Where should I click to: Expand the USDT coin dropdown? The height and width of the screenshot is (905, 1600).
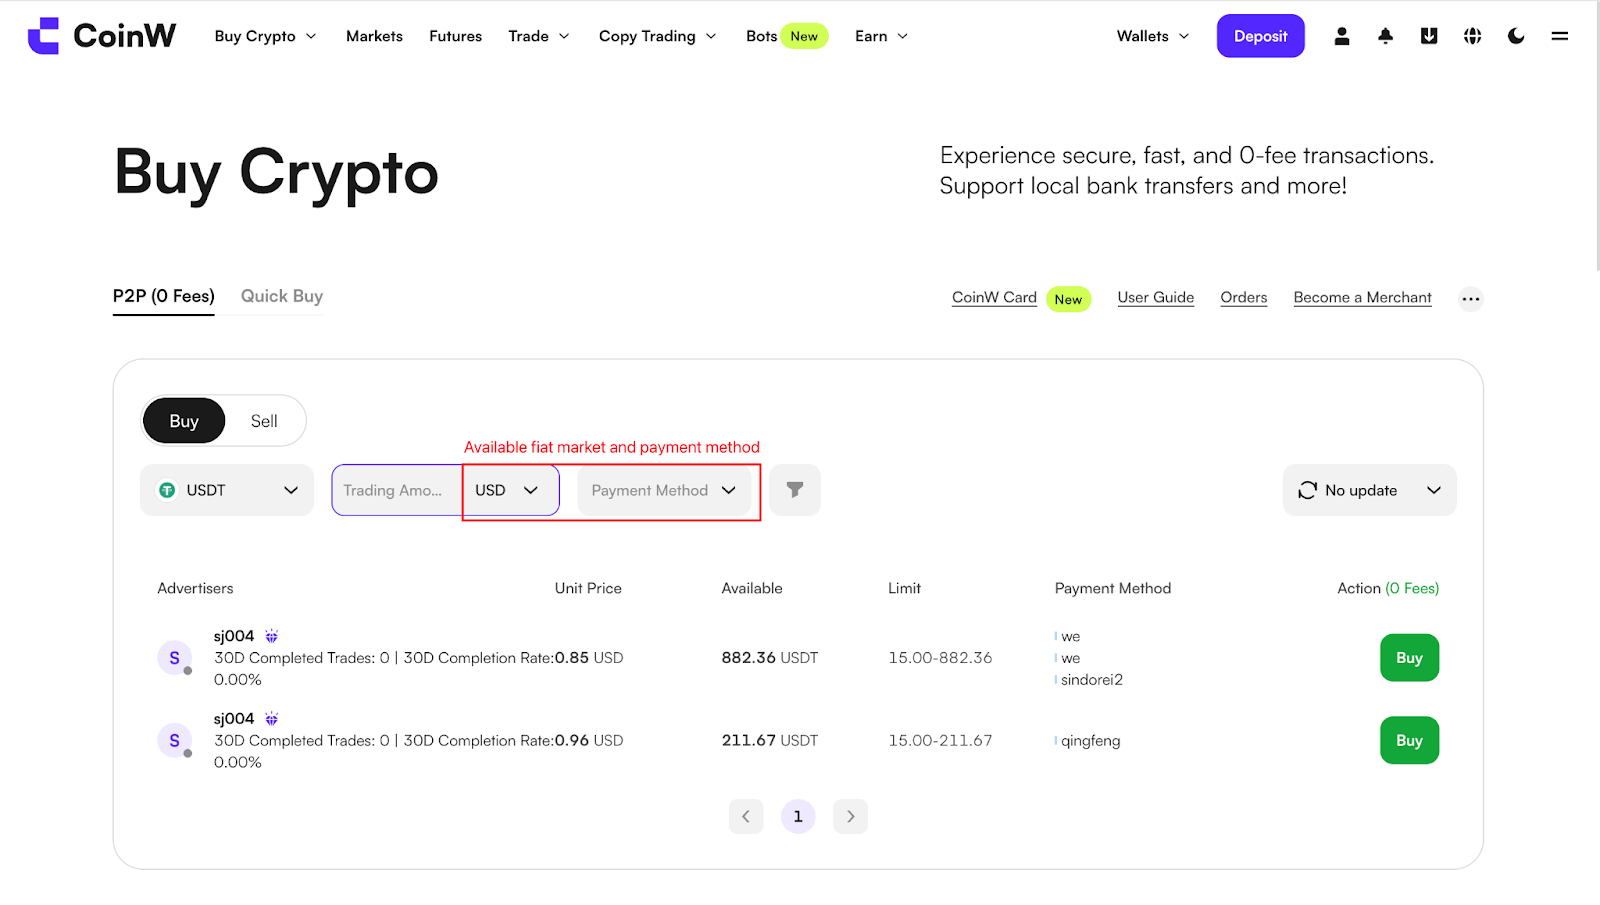point(227,490)
